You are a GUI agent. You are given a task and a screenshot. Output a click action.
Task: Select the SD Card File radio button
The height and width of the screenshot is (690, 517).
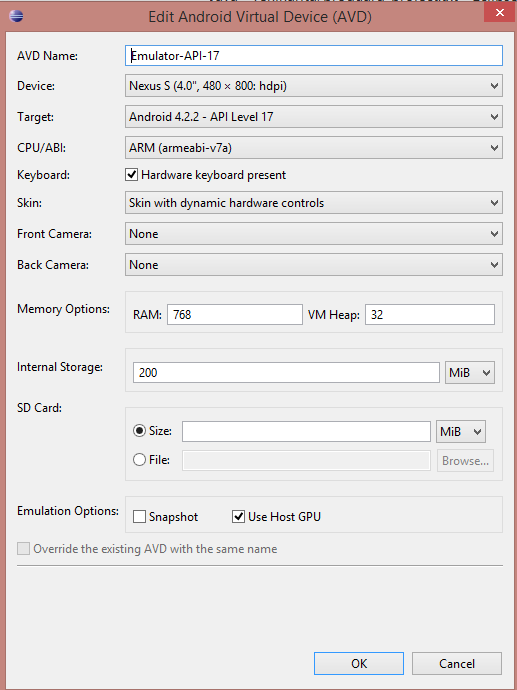[x=139, y=460]
